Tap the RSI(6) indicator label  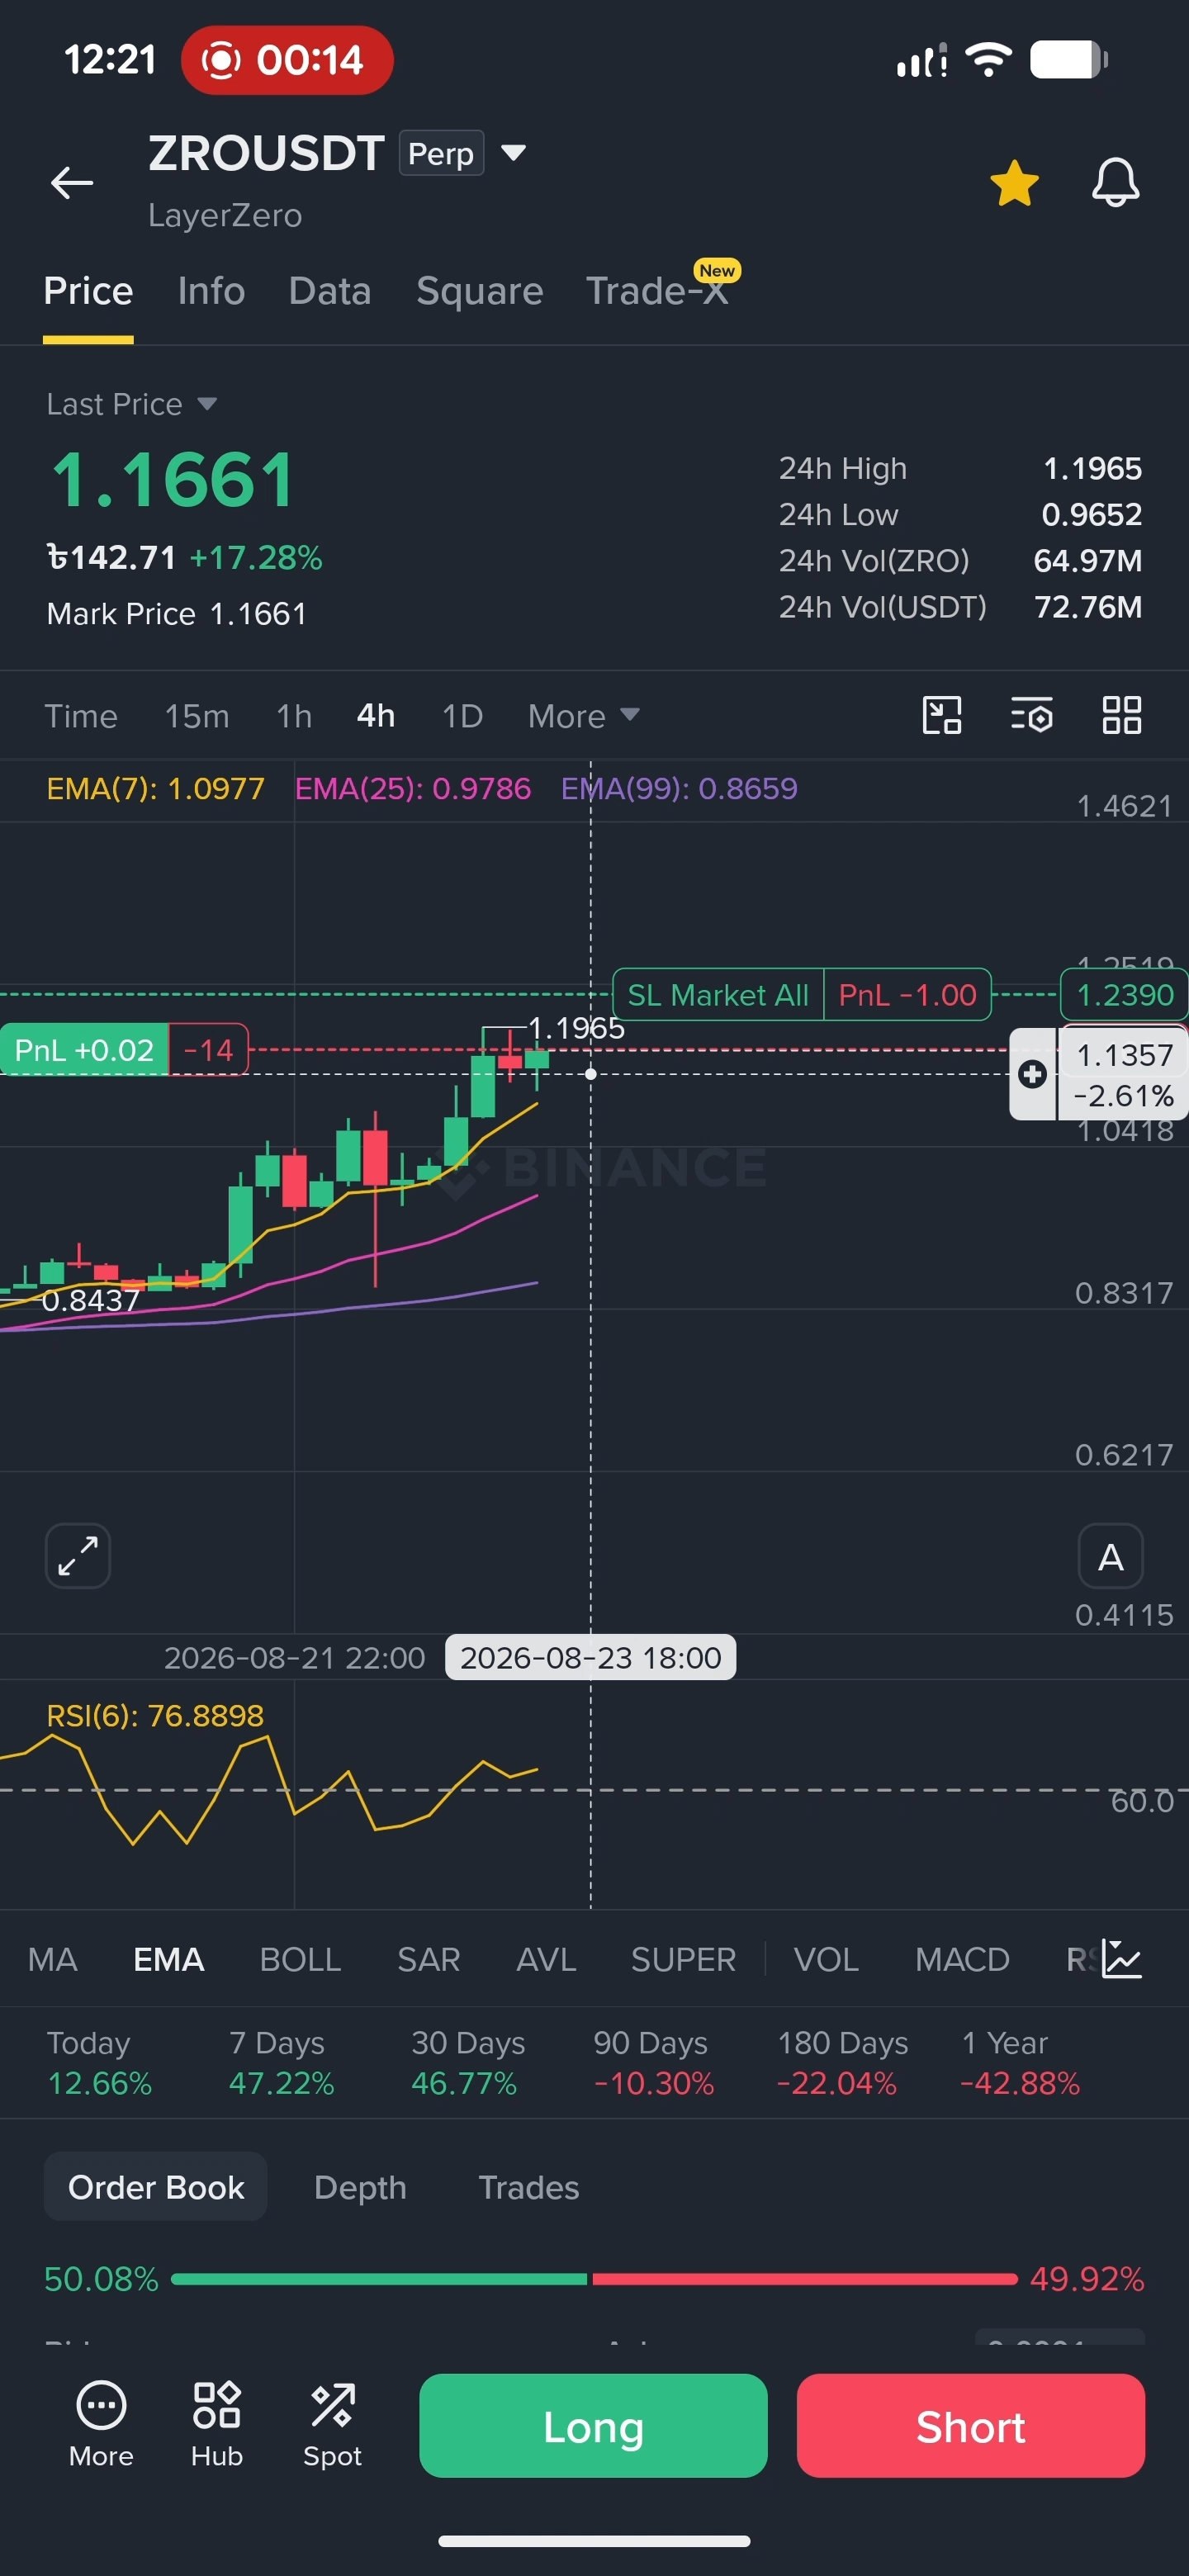click(x=155, y=1716)
